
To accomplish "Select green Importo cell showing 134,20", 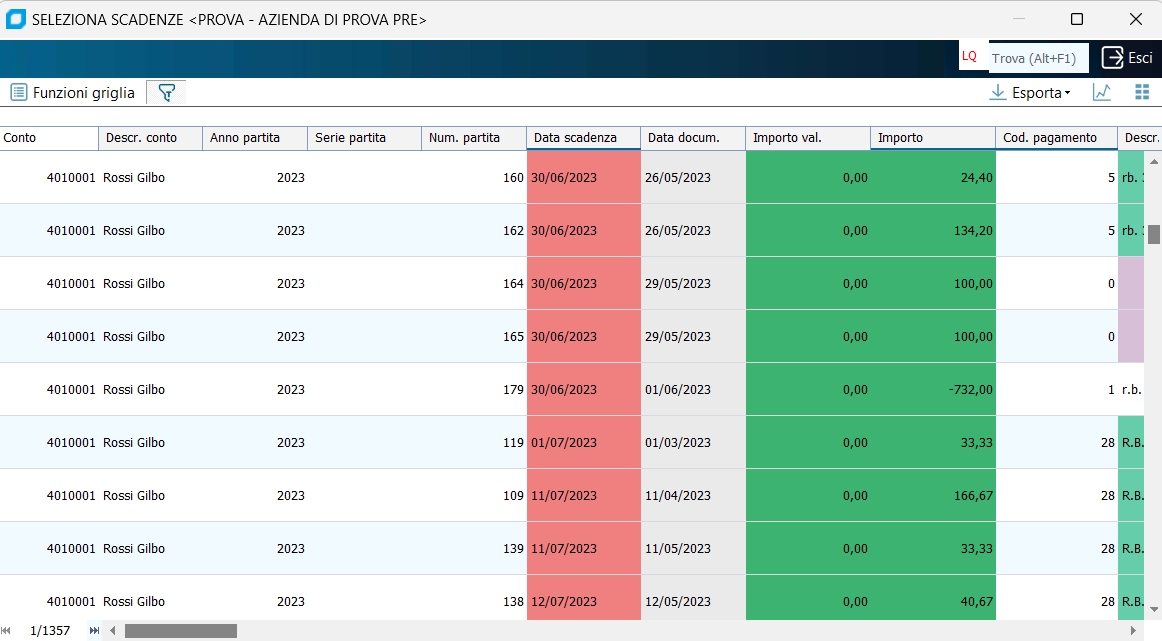I will point(932,230).
